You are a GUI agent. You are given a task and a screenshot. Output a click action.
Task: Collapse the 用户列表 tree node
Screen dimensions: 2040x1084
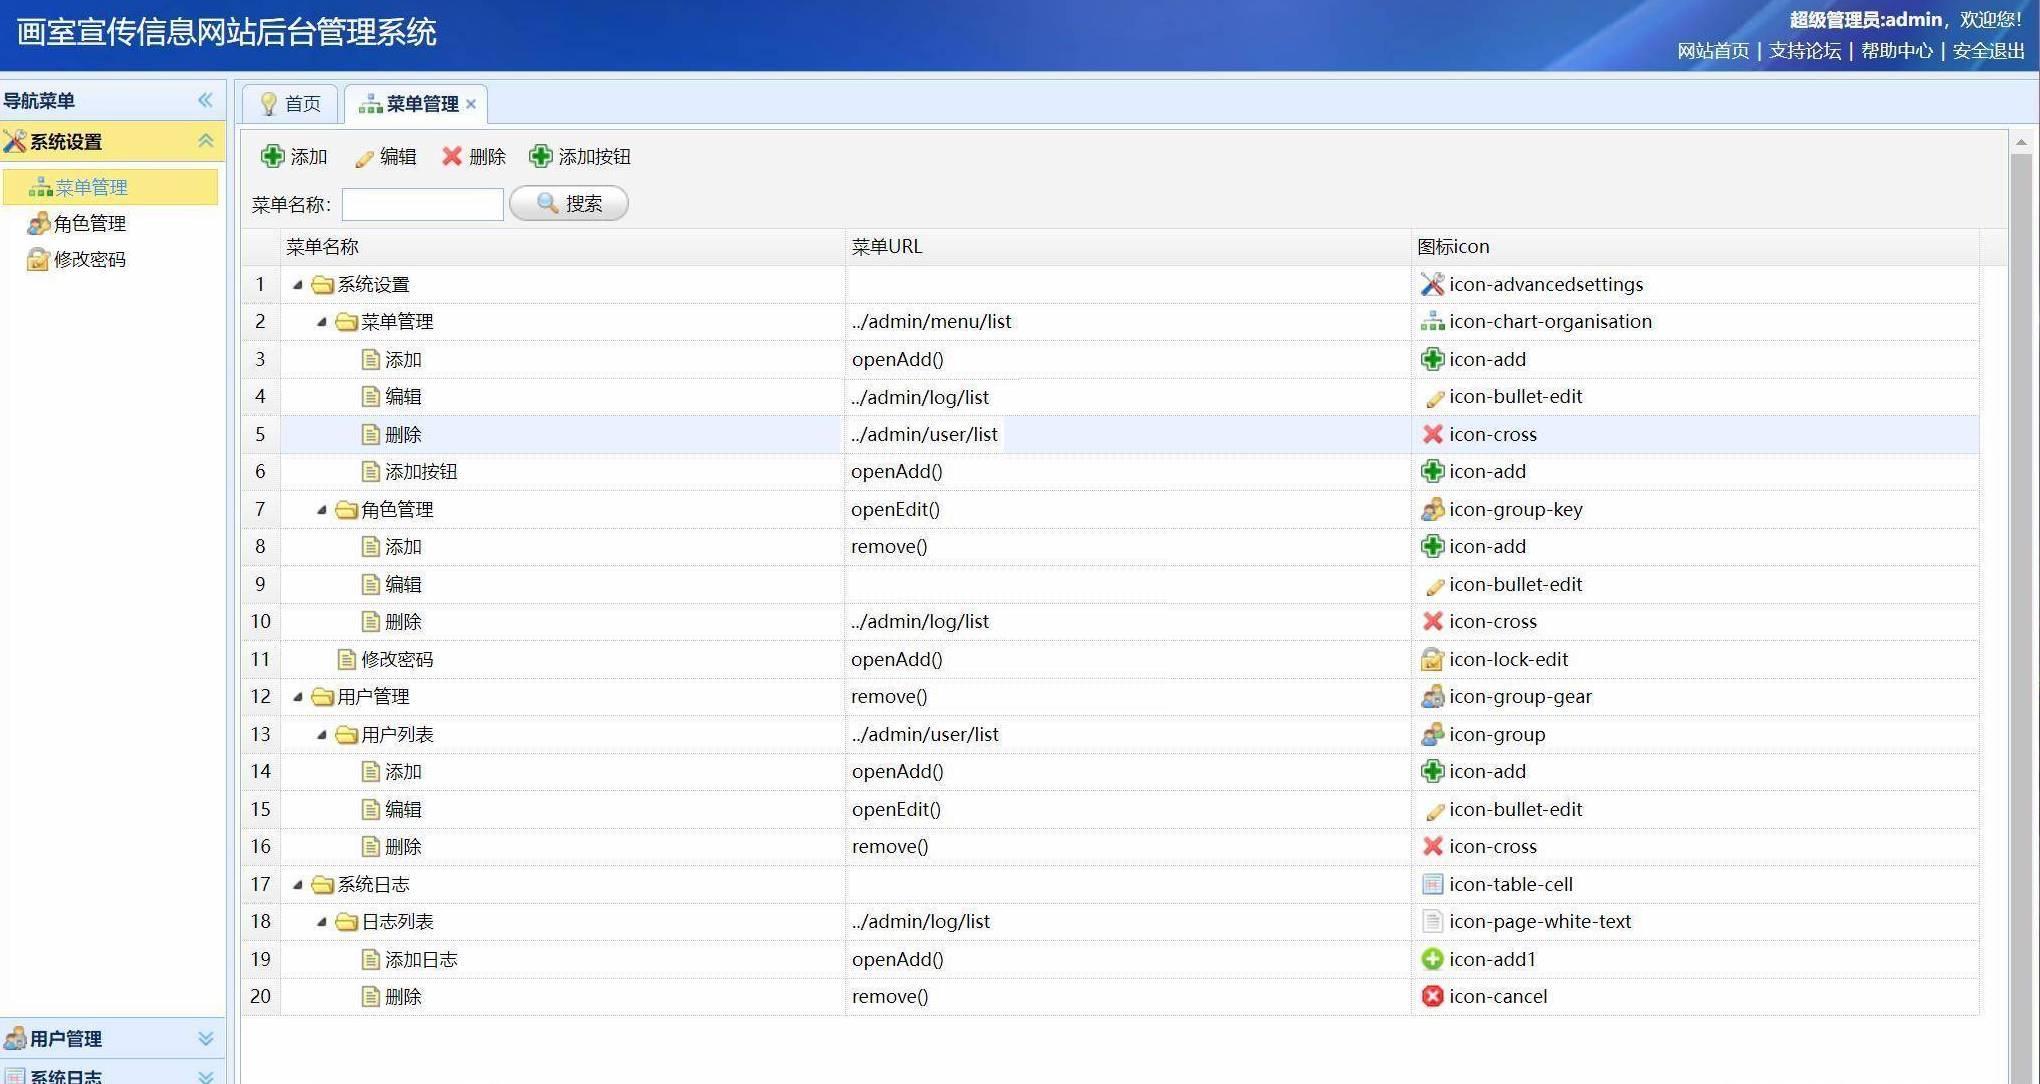(x=321, y=735)
